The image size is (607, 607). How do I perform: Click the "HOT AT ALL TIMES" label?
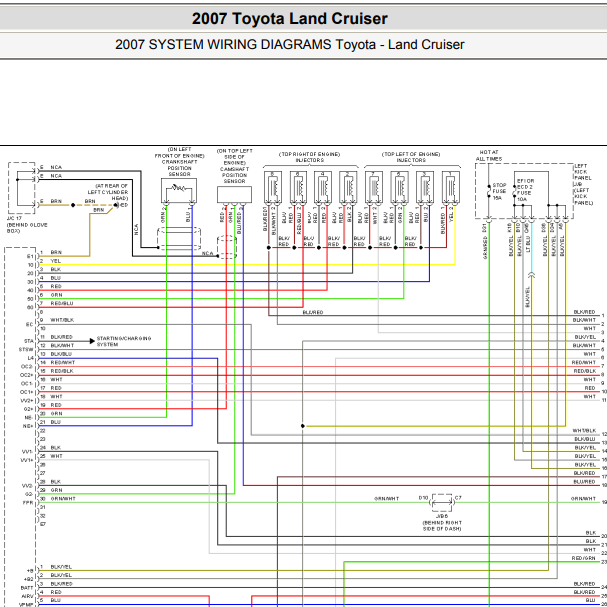489,156
